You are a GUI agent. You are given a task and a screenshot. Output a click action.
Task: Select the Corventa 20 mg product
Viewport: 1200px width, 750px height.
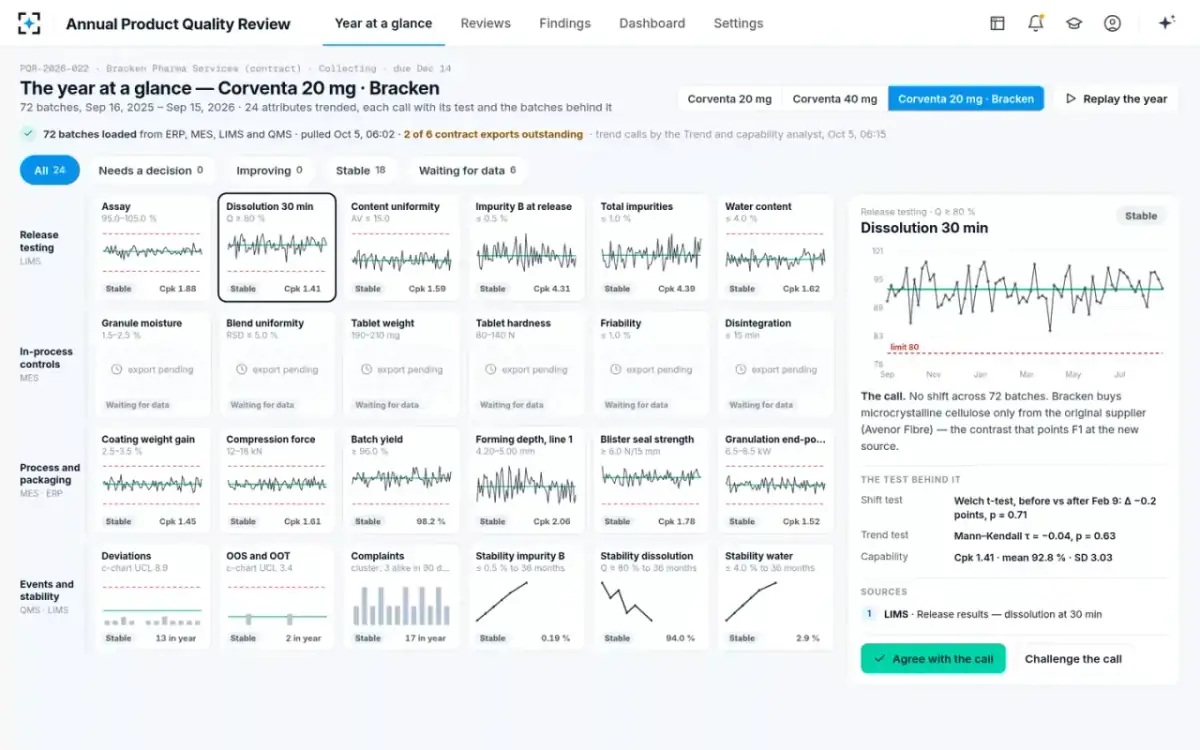point(729,99)
